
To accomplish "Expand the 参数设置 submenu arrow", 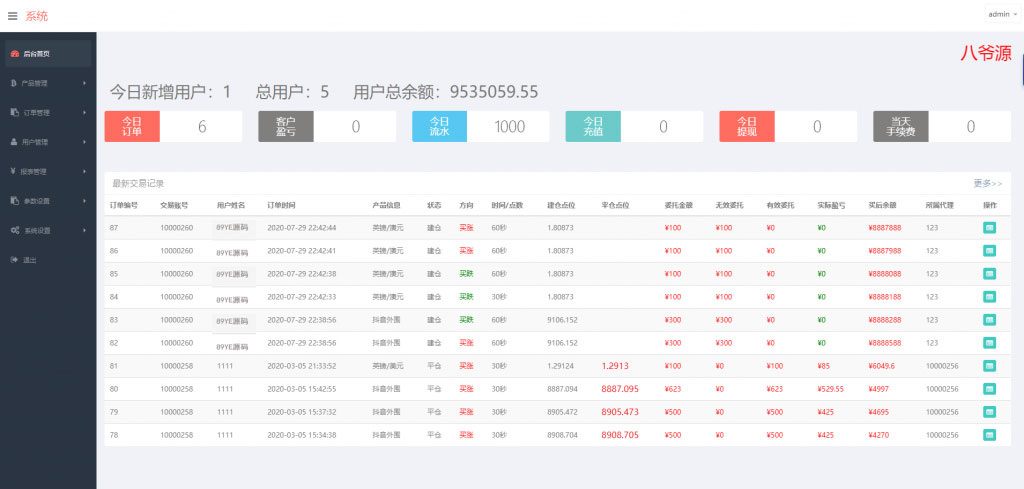I will point(84,200).
